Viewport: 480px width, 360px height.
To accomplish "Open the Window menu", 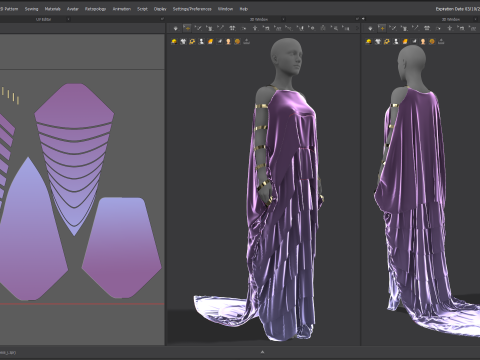I will [225, 9].
